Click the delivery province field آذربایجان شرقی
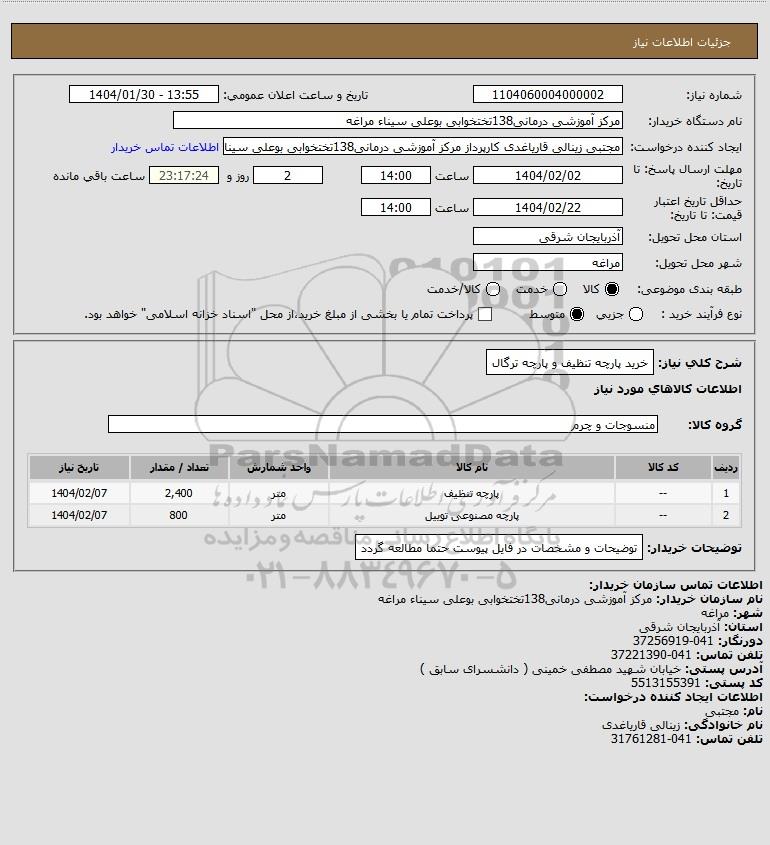770x845 pixels. [547, 237]
